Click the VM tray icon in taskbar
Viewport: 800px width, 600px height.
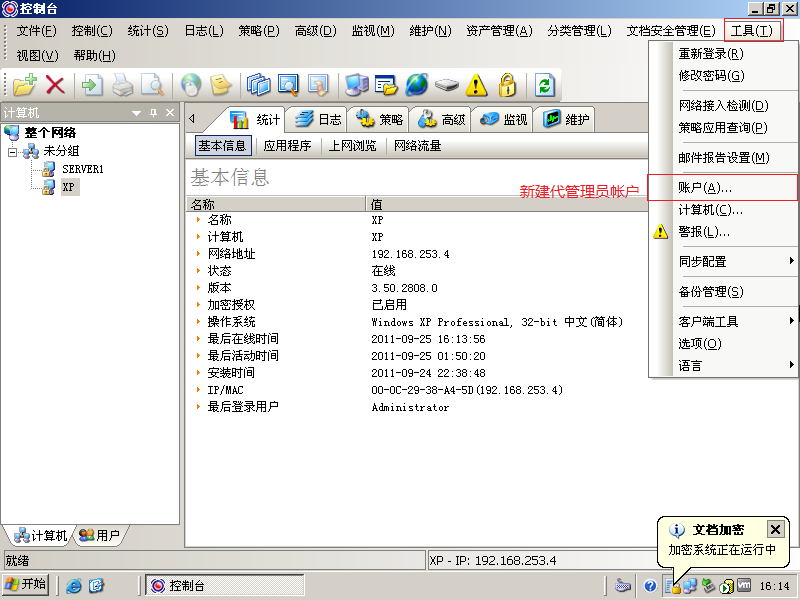tap(744, 585)
